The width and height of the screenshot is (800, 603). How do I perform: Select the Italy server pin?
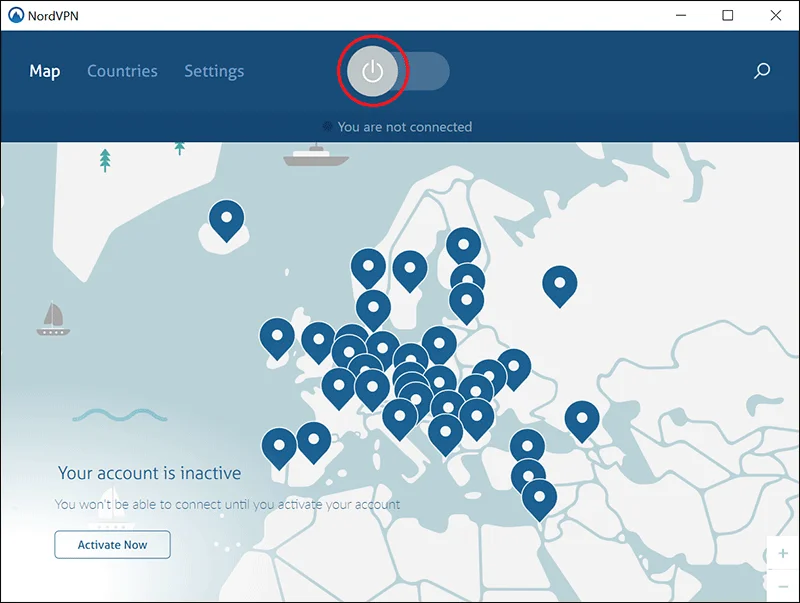coord(400,419)
